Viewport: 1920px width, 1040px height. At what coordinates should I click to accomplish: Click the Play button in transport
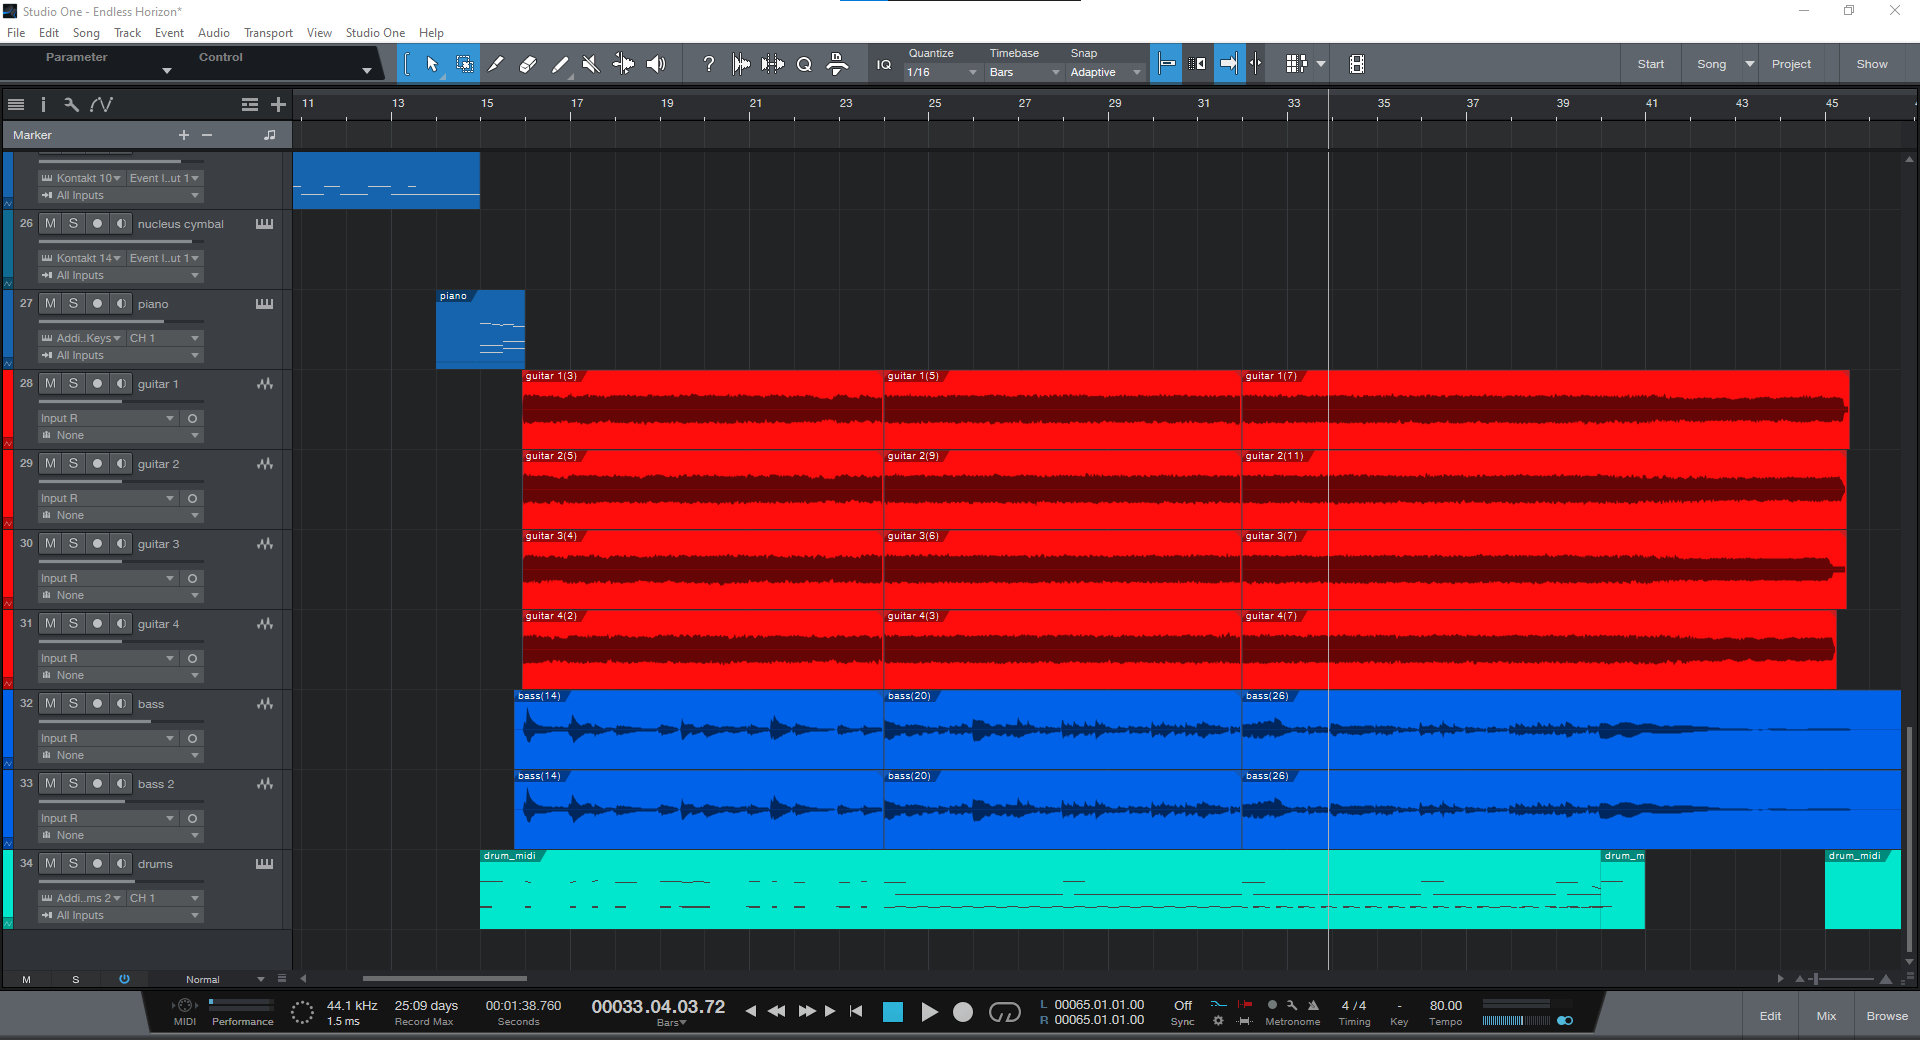coord(929,1012)
